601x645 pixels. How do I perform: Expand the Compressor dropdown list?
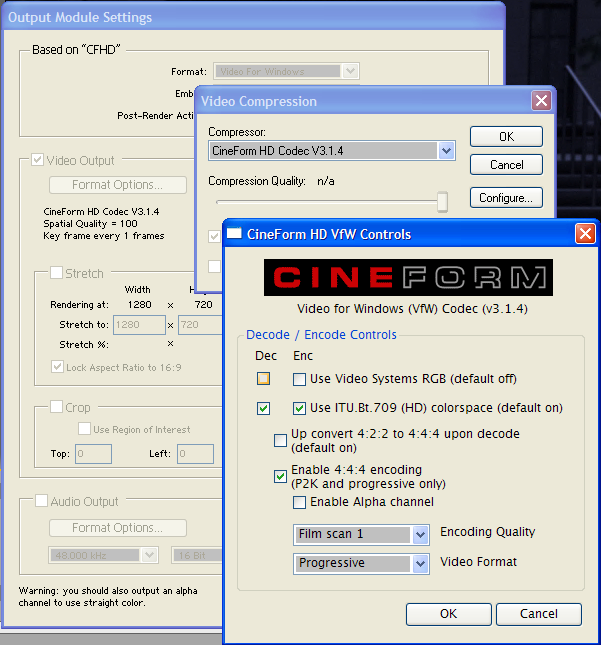(446, 151)
